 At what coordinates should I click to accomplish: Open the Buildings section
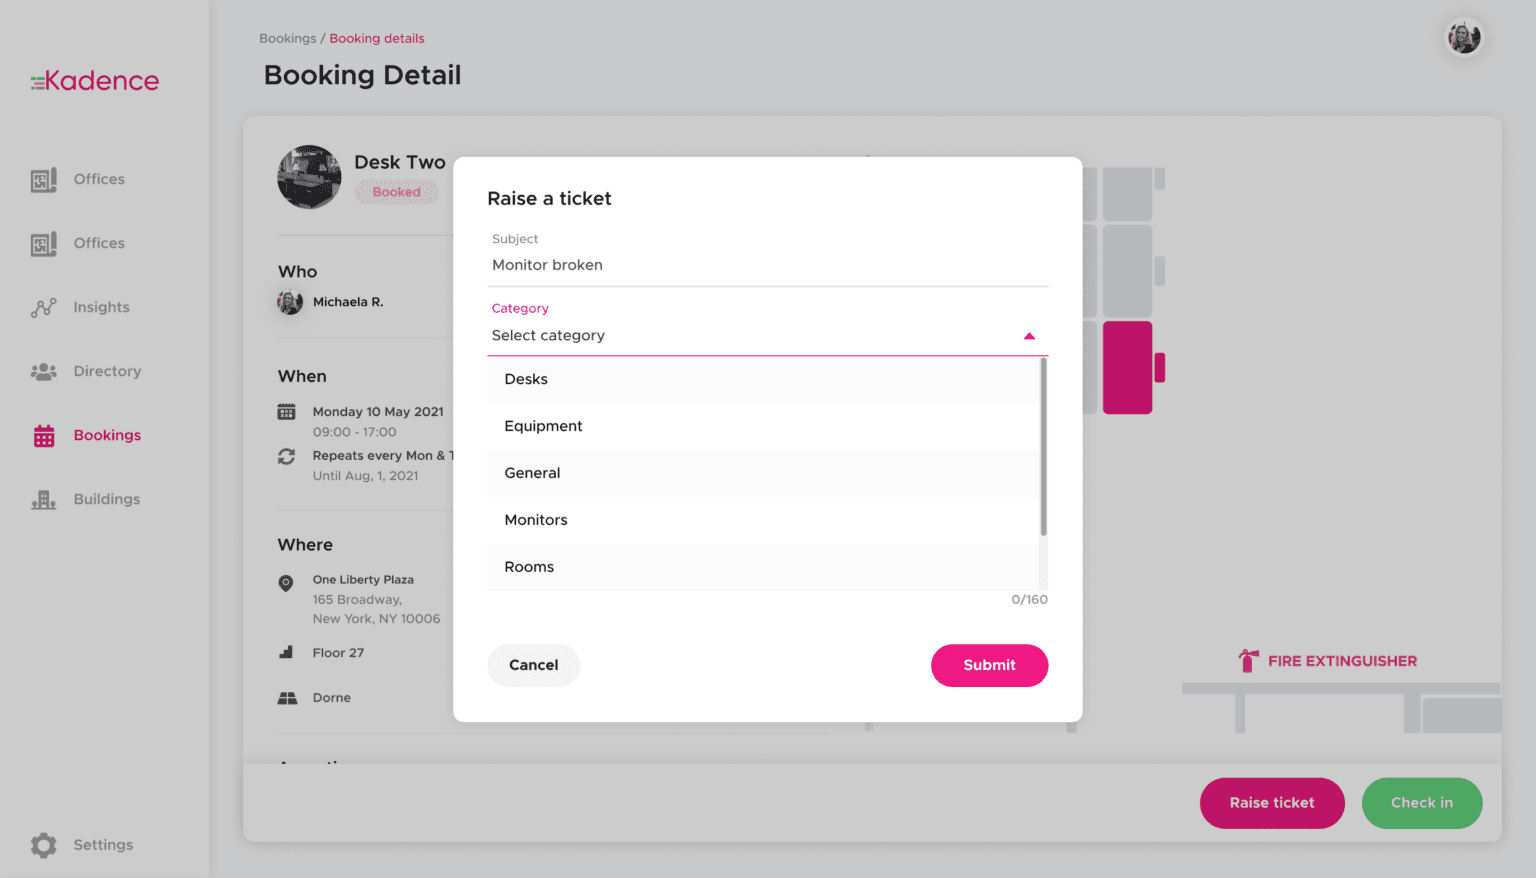[x=86, y=499]
